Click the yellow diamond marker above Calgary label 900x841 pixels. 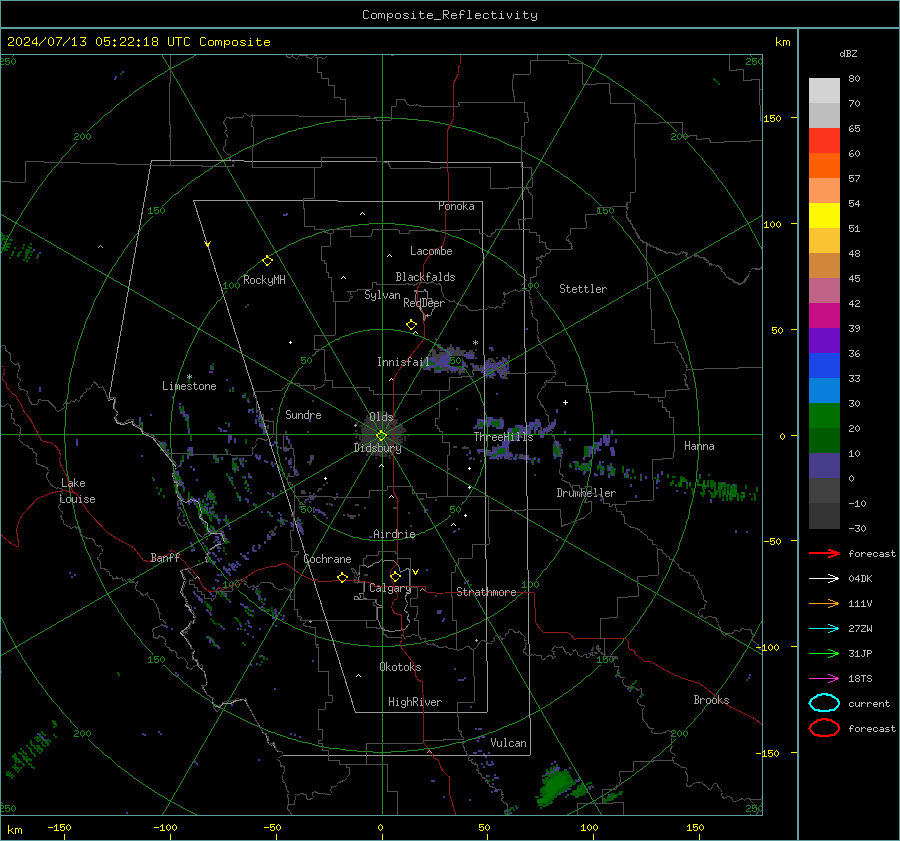click(395, 576)
